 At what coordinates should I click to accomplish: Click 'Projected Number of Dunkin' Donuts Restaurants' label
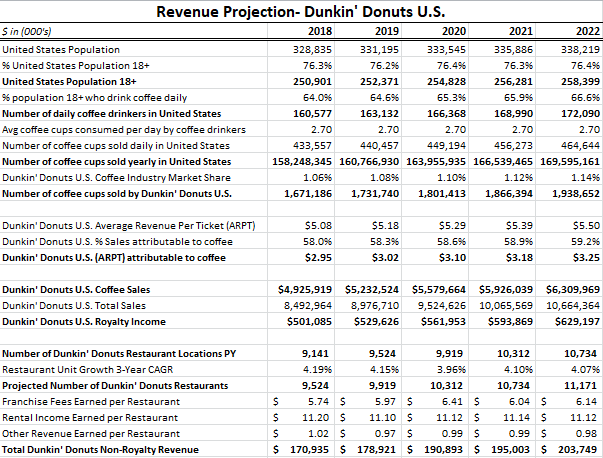click(x=115, y=386)
